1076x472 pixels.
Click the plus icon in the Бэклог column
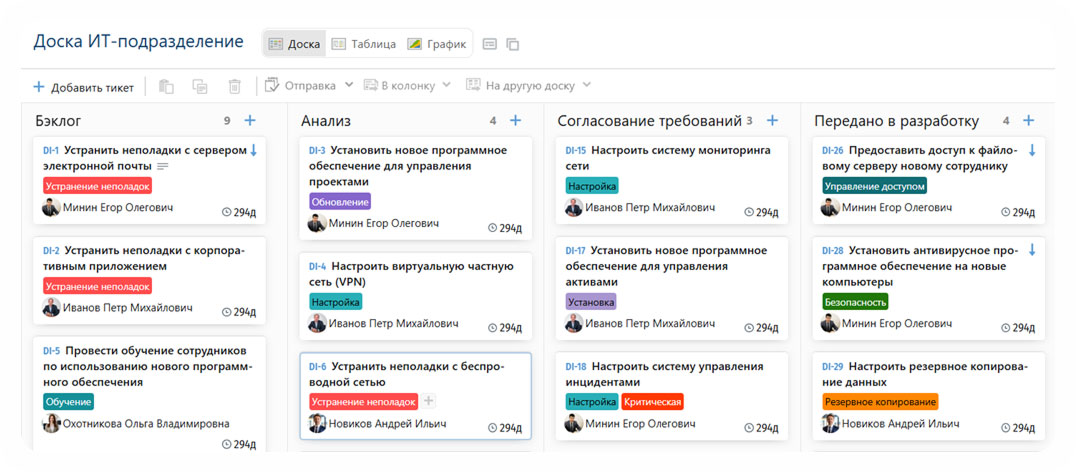[x=250, y=121]
